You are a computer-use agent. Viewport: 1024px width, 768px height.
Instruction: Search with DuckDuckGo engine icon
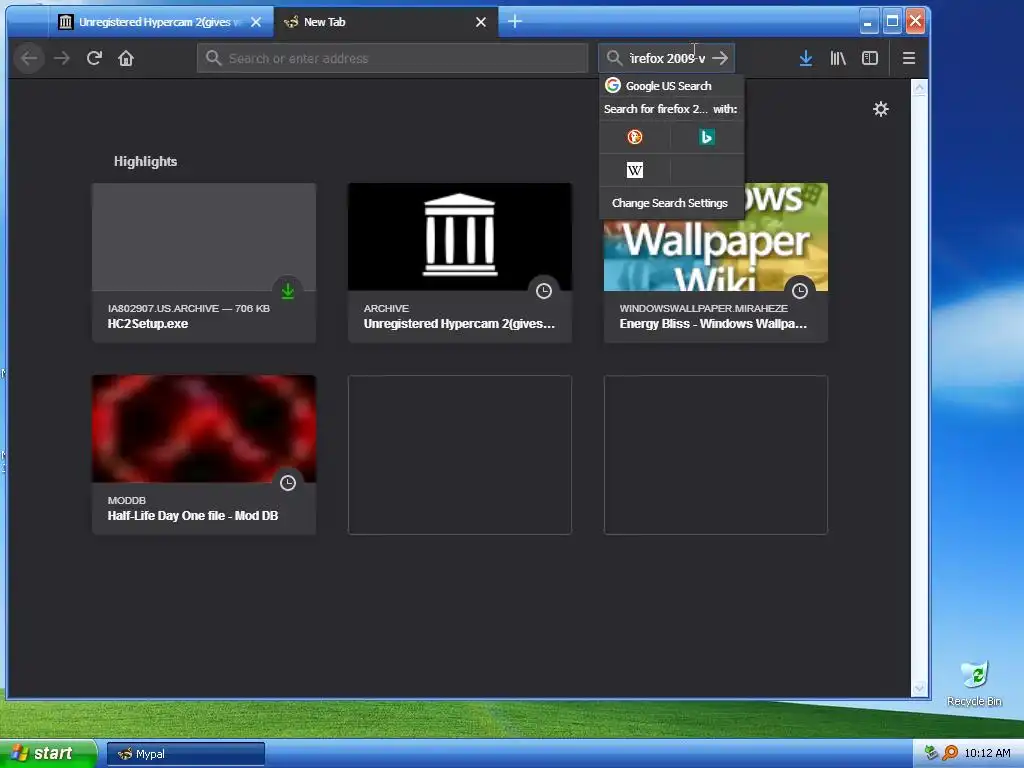click(635, 137)
